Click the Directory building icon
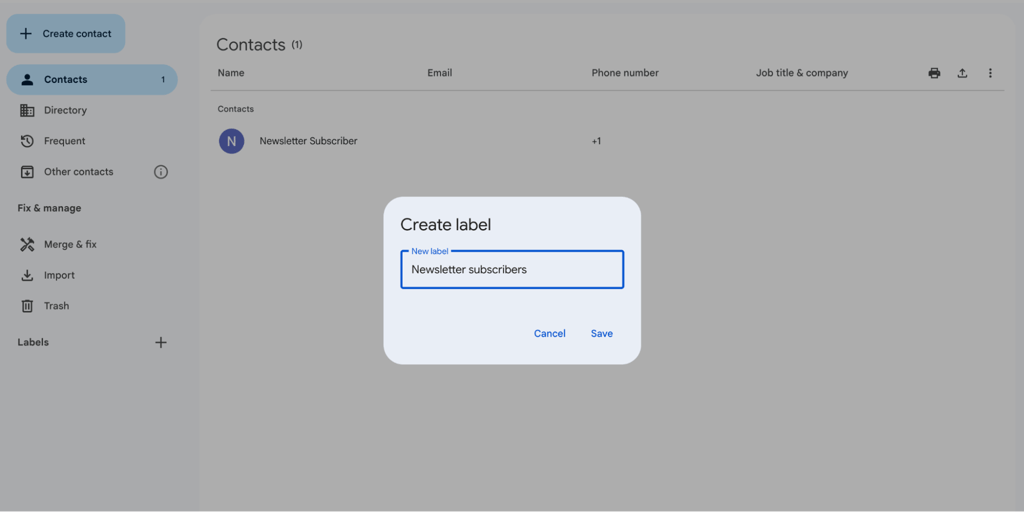The height and width of the screenshot is (512, 1024). 27,110
